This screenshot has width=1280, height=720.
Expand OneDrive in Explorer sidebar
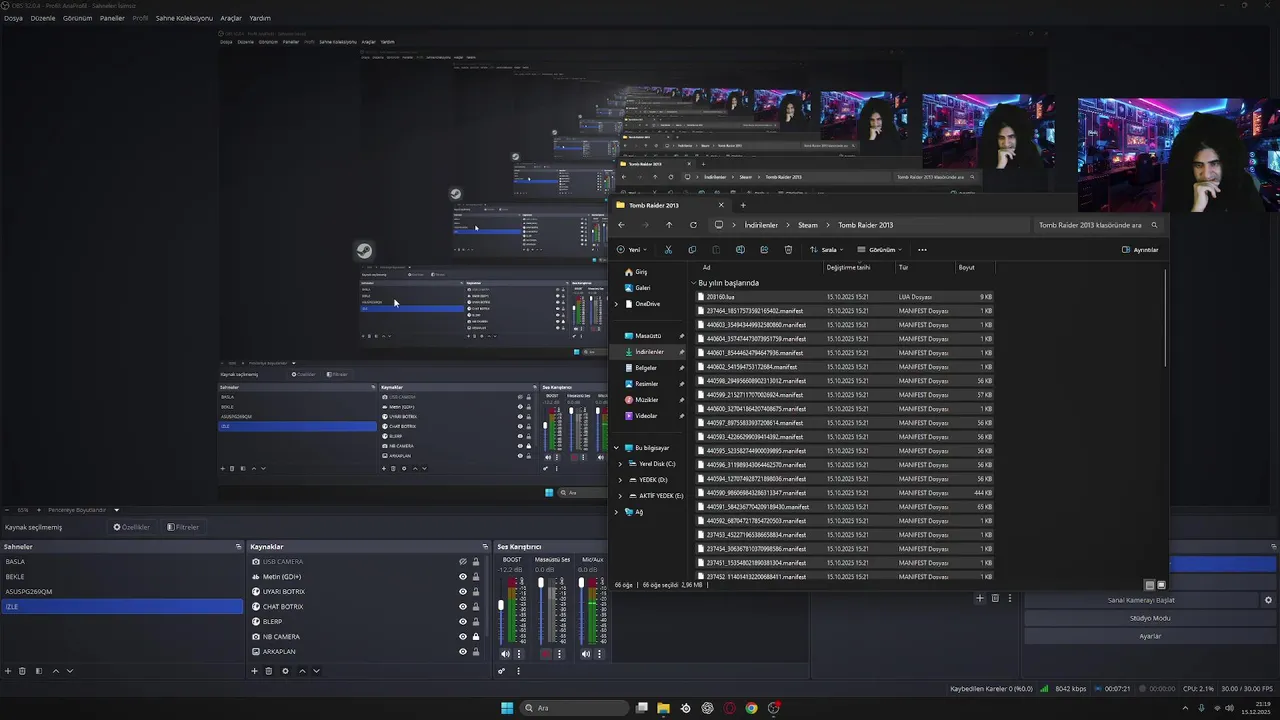click(616, 304)
